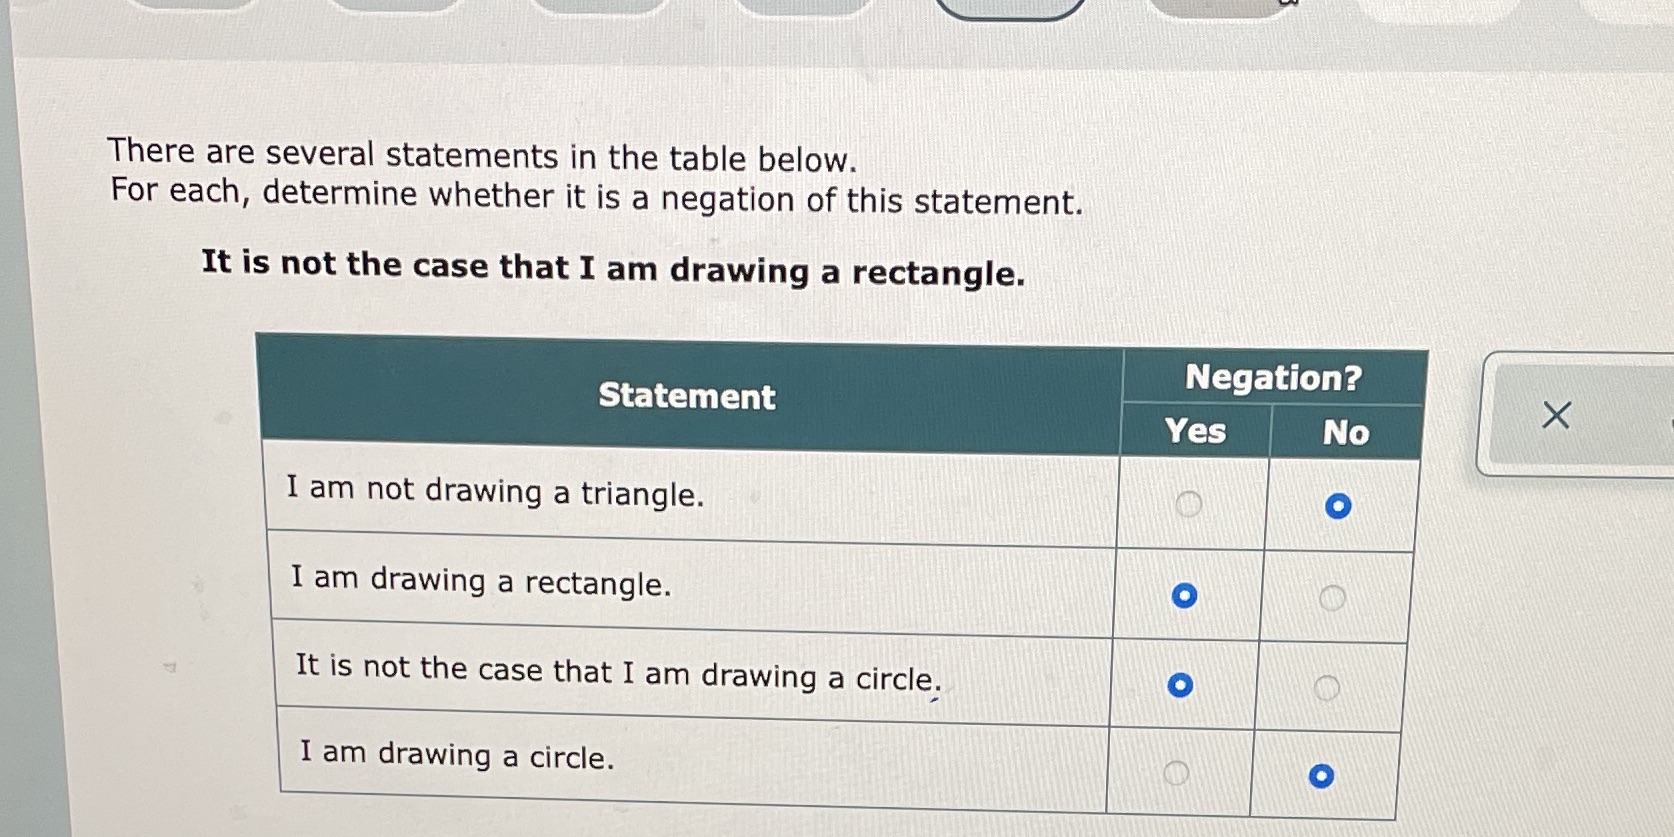
Task: Click the 'Statement' column header
Action: pos(687,397)
